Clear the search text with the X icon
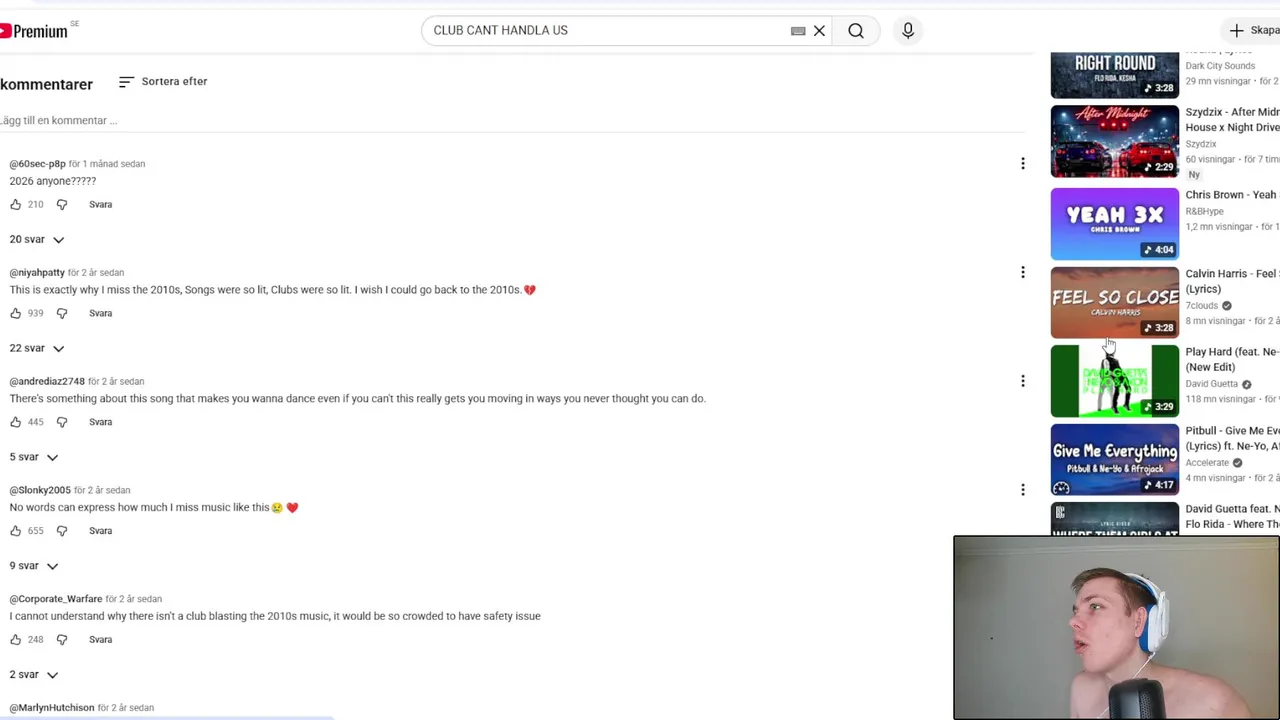Screen dimensions: 1280x720 click(x=819, y=31)
